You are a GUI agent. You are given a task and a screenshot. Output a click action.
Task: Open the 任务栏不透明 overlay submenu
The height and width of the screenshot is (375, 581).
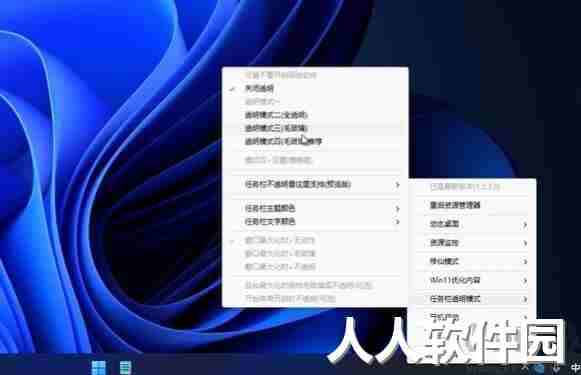(x=315, y=184)
